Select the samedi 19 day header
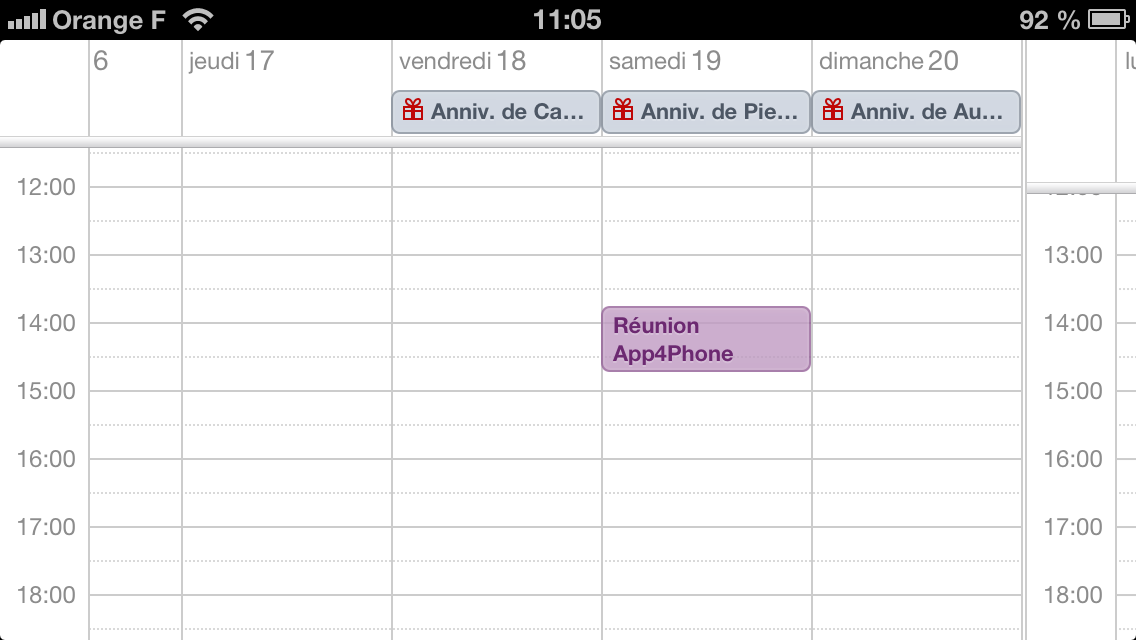 click(x=665, y=61)
